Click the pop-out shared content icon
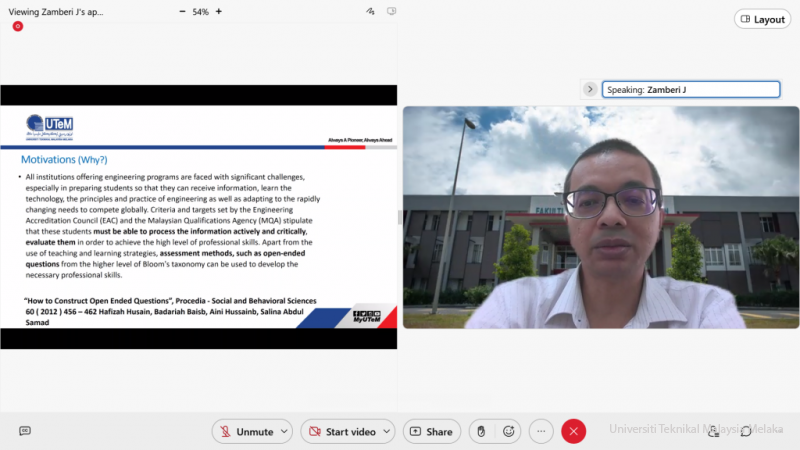This screenshot has width=800, height=450. point(388,12)
